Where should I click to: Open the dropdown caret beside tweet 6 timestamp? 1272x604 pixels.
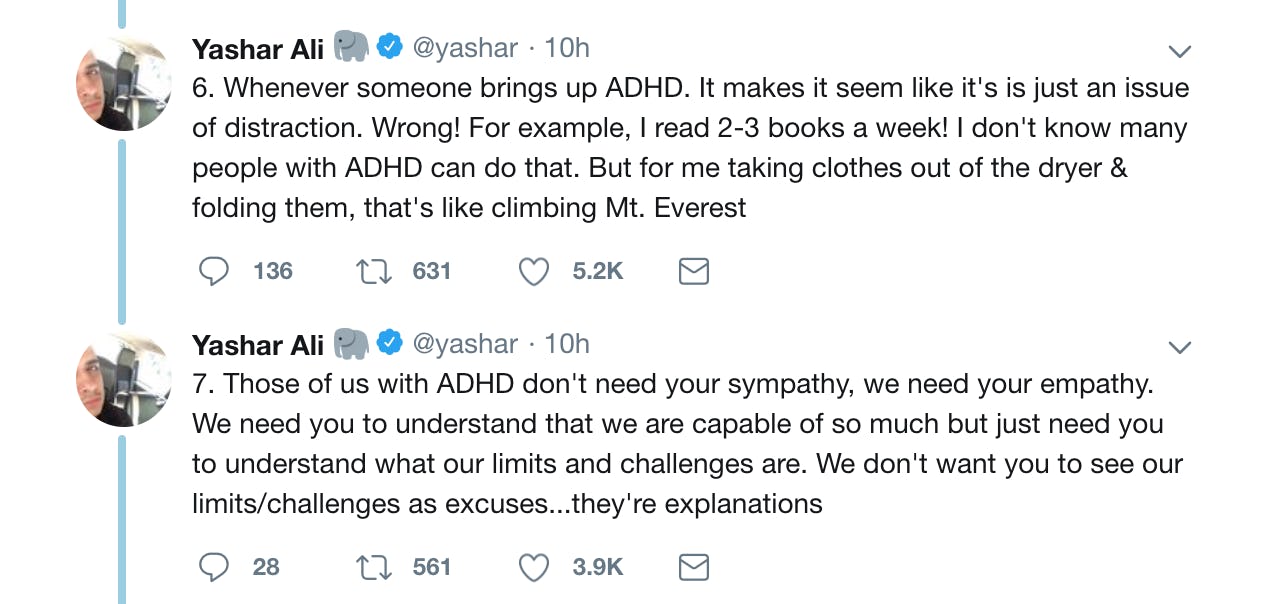(1180, 50)
